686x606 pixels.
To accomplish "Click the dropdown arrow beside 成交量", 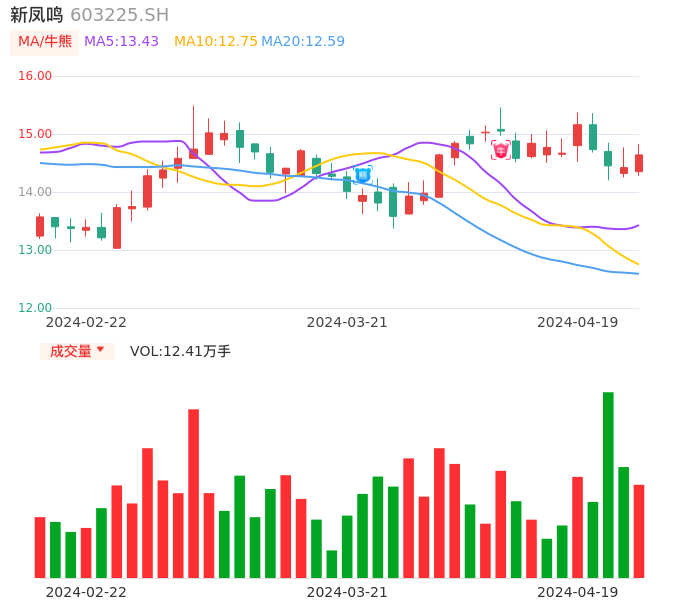I will pos(100,350).
